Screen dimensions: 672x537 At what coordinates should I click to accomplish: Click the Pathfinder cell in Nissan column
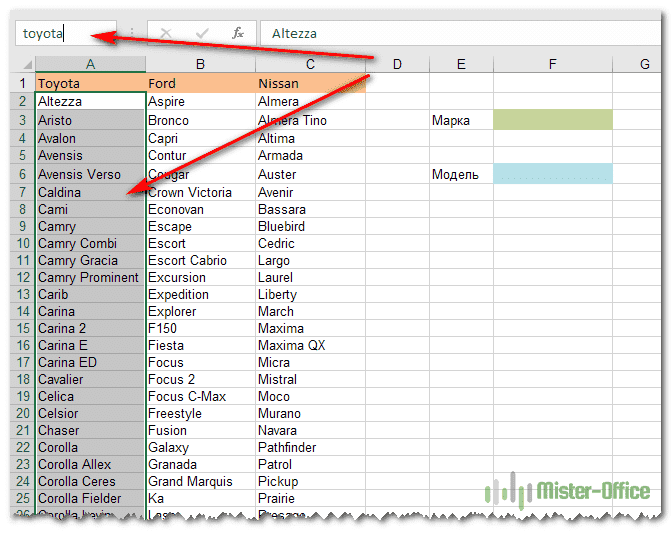point(310,447)
